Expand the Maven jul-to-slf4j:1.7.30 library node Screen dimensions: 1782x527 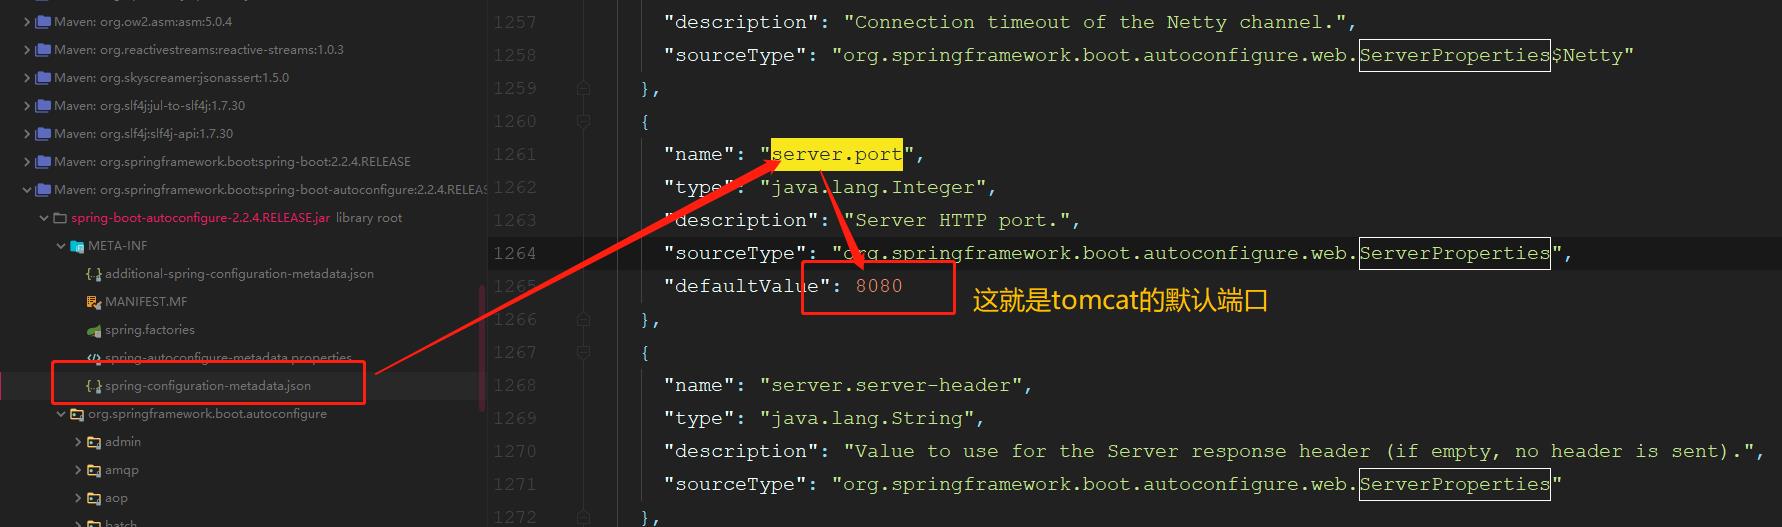tap(27, 105)
